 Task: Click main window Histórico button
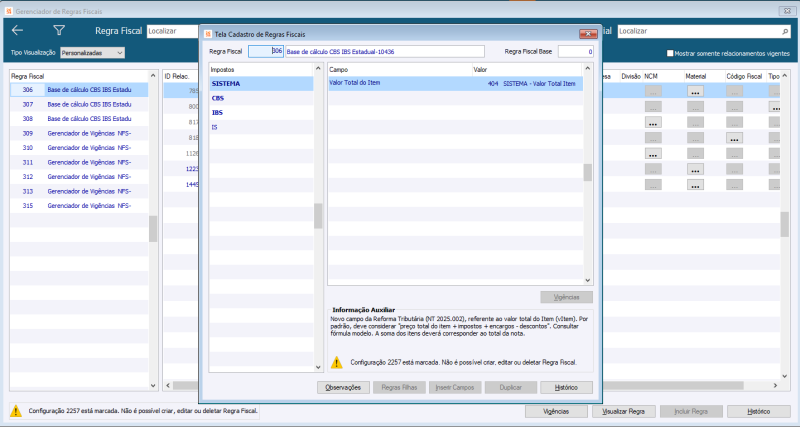pyautogui.click(x=758, y=411)
